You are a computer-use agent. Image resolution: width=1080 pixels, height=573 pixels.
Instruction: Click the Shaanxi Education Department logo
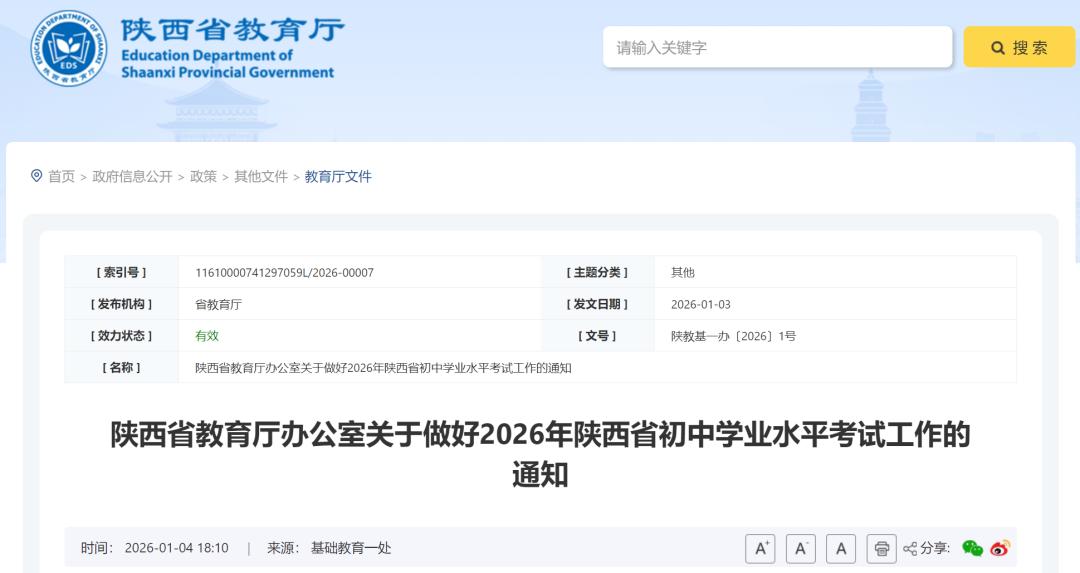pos(68,48)
